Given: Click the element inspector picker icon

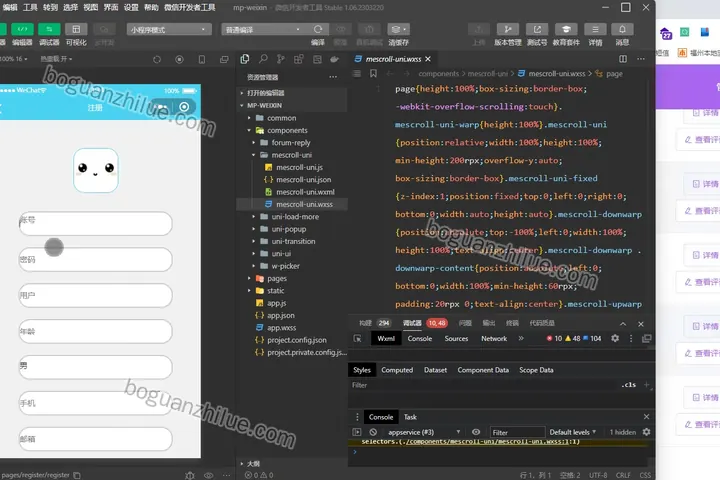Looking at the screenshot, I should click(x=357, y=339).
